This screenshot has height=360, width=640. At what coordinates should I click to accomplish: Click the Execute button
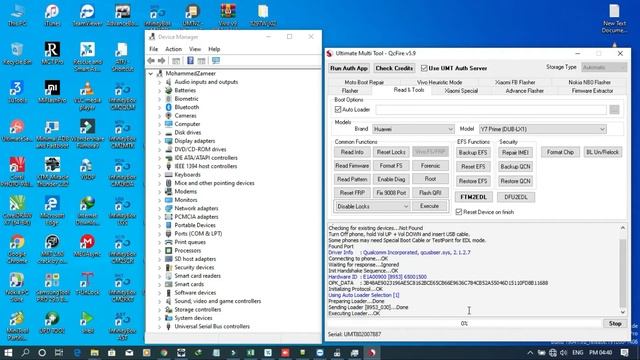[429, 206]
